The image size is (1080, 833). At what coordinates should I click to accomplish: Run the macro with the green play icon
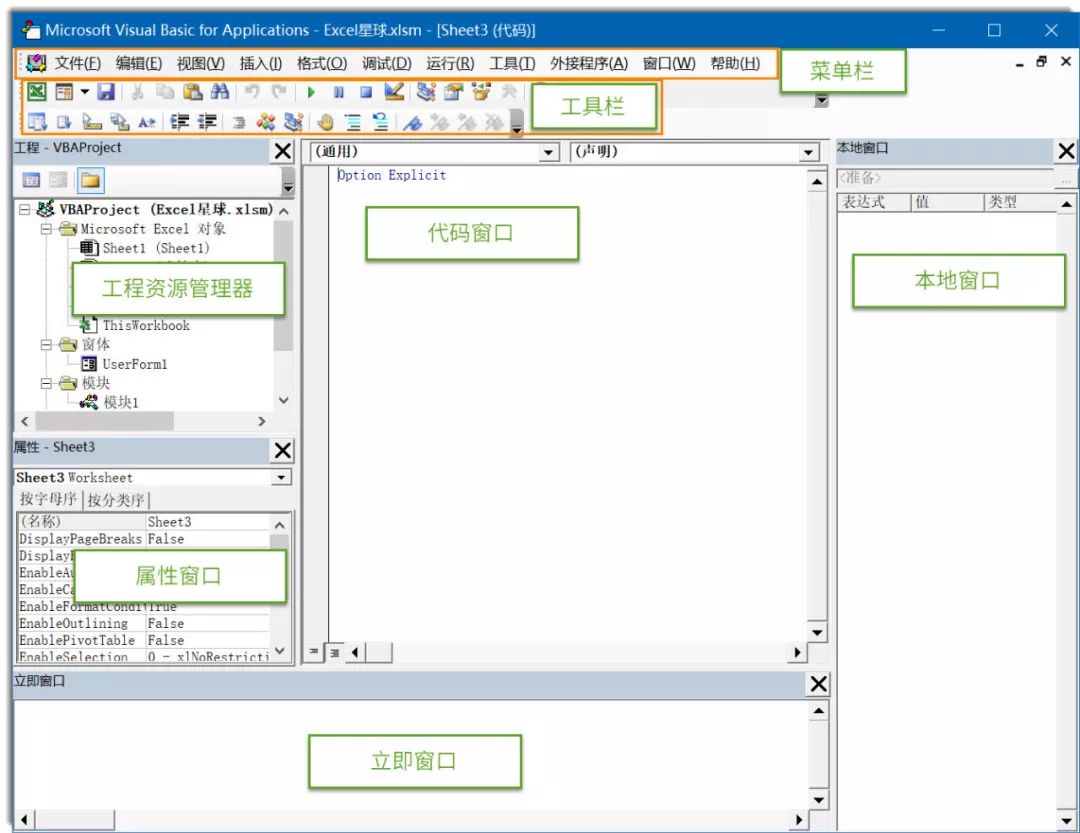[x=311, y=92]
